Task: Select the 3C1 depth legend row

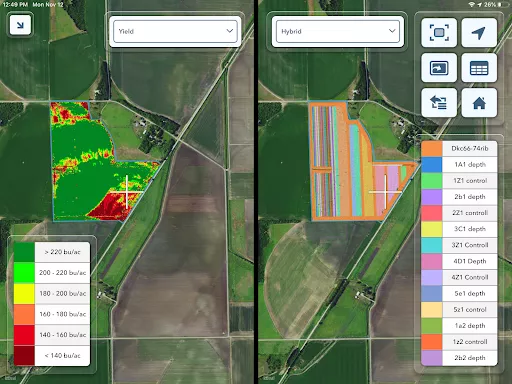Action: point(459,229)
